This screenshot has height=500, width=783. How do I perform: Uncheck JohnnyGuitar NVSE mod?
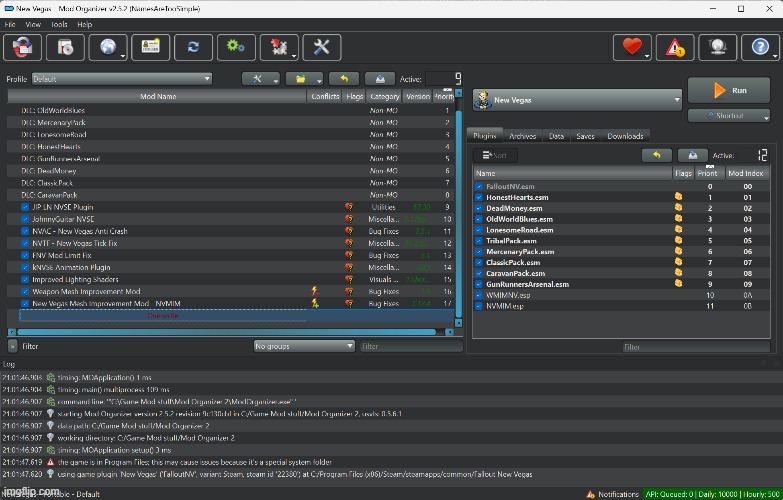25,219
